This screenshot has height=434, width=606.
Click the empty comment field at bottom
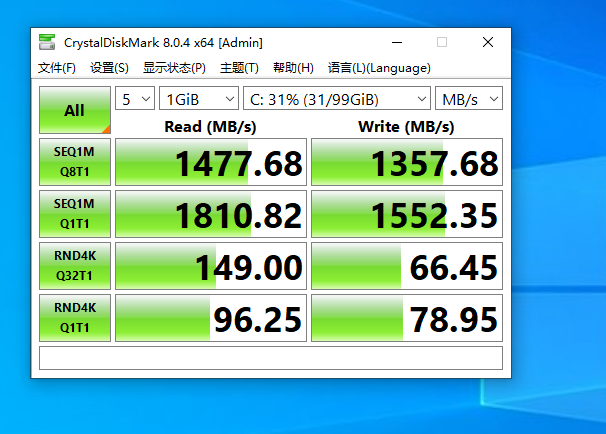tap(271, 358)
